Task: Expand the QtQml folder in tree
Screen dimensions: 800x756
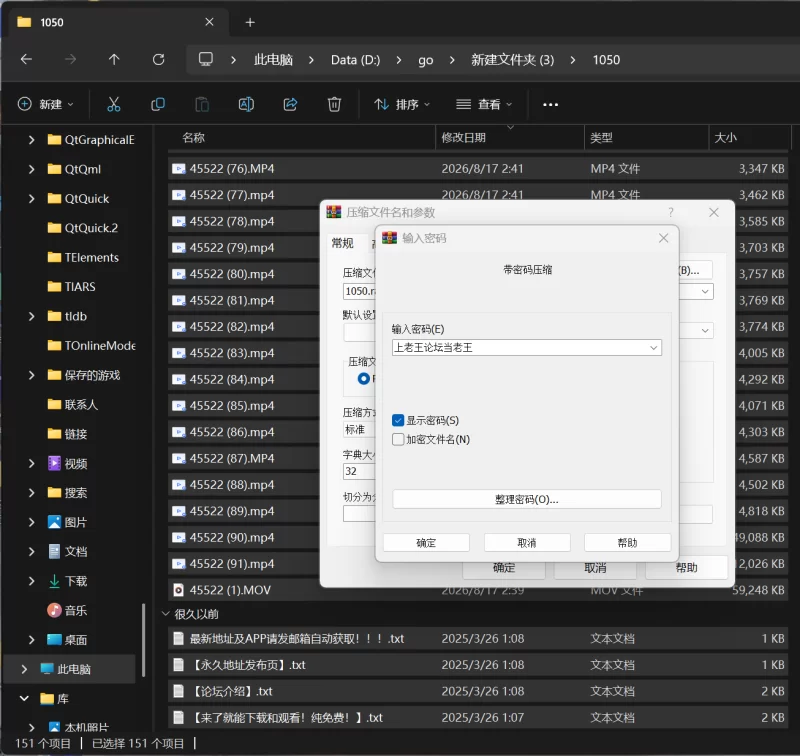Action: click(32, 169)
